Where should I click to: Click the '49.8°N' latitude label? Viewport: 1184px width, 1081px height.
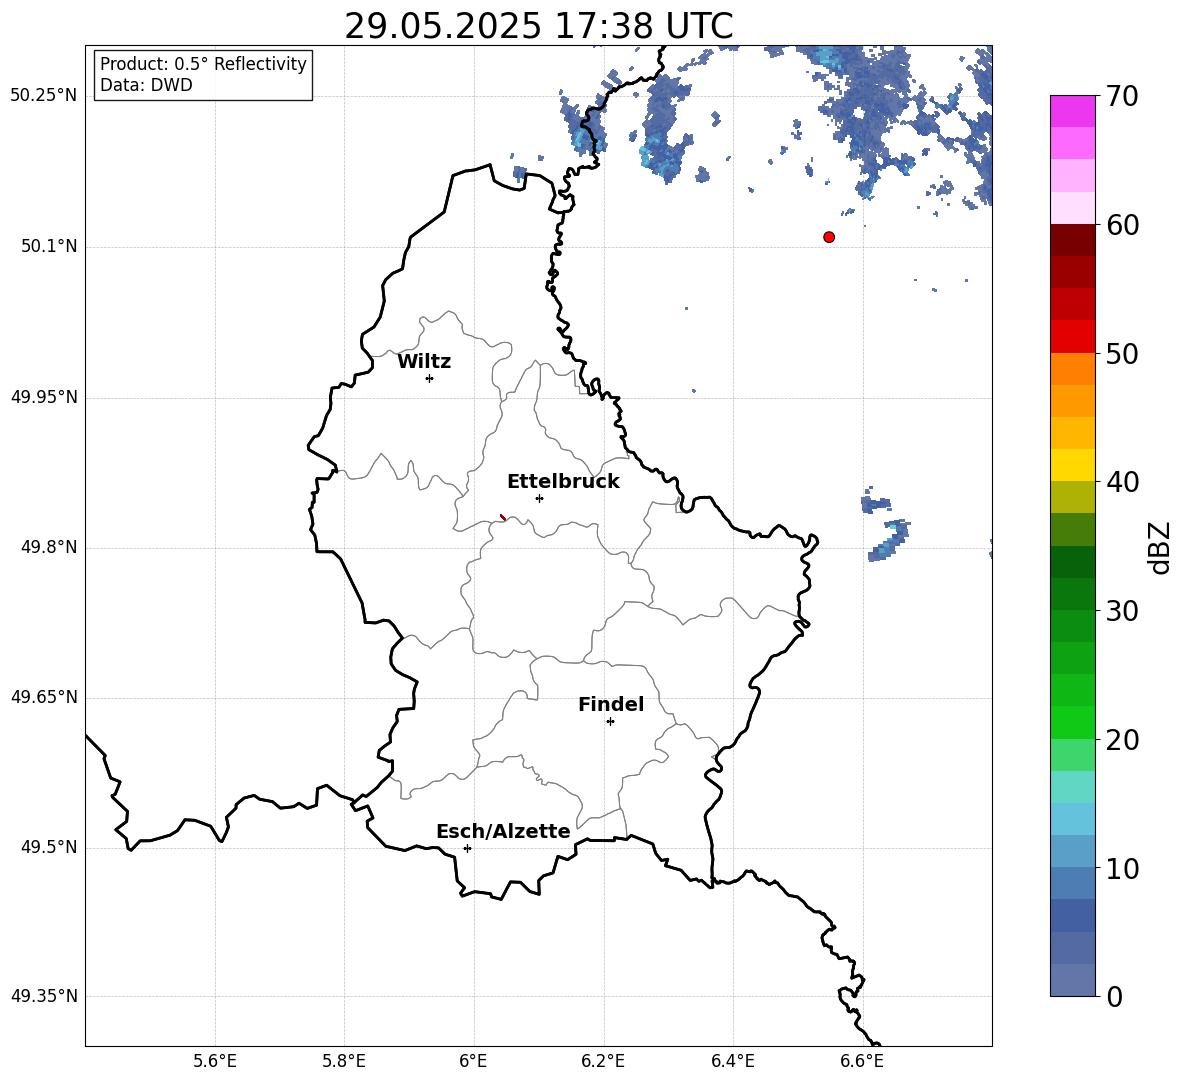[49, 547]
